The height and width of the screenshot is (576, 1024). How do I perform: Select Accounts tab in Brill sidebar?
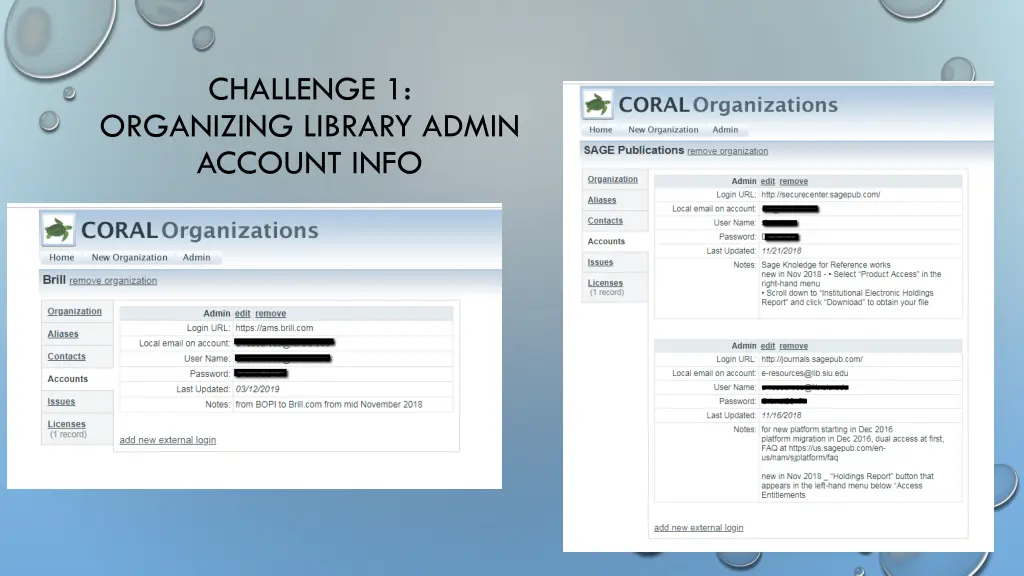click(x=68, y=379)
